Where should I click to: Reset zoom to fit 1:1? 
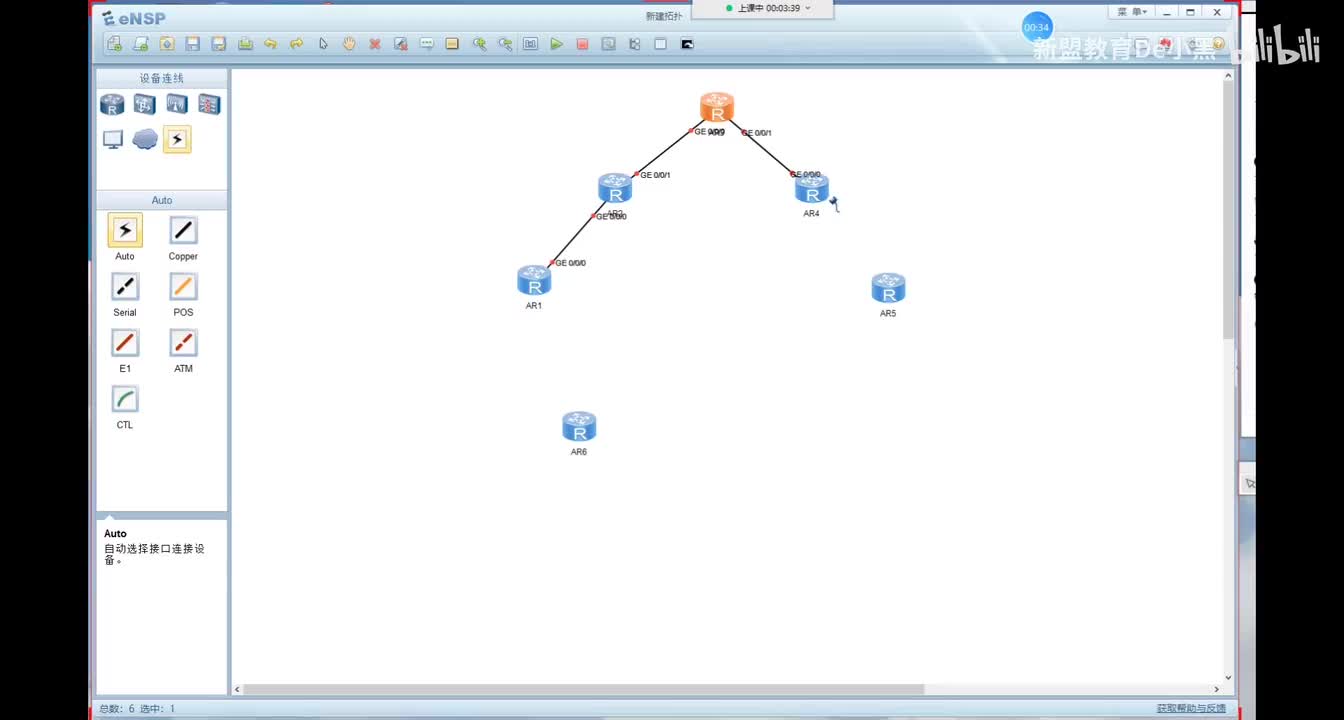tap(531, 44)
